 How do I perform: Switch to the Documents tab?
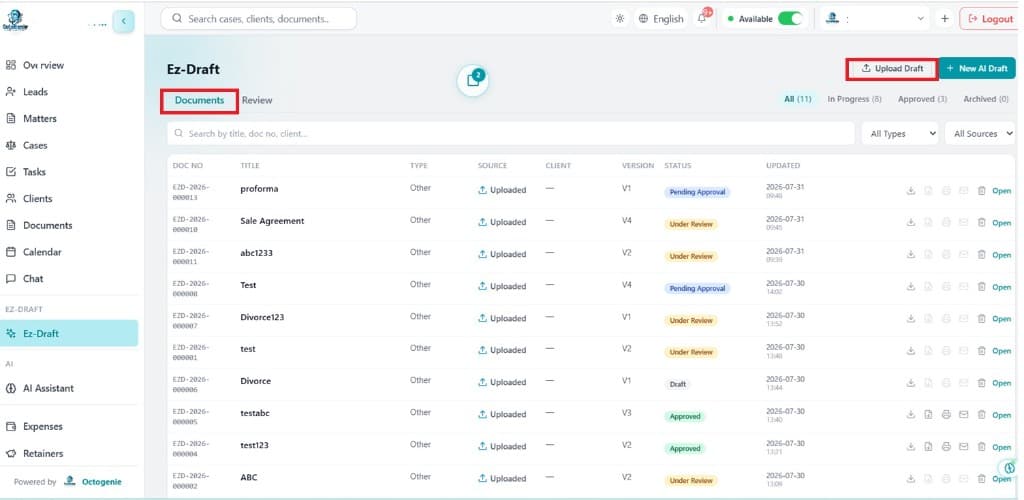click(x=199, y=101)
